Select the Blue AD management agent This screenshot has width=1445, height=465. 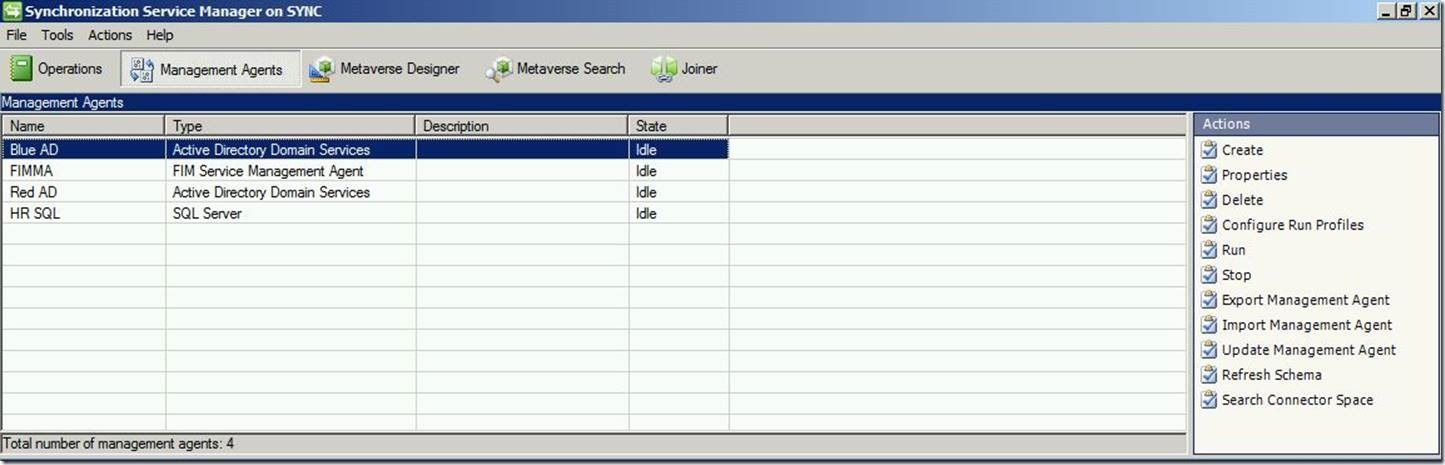(x=365, y=150)
